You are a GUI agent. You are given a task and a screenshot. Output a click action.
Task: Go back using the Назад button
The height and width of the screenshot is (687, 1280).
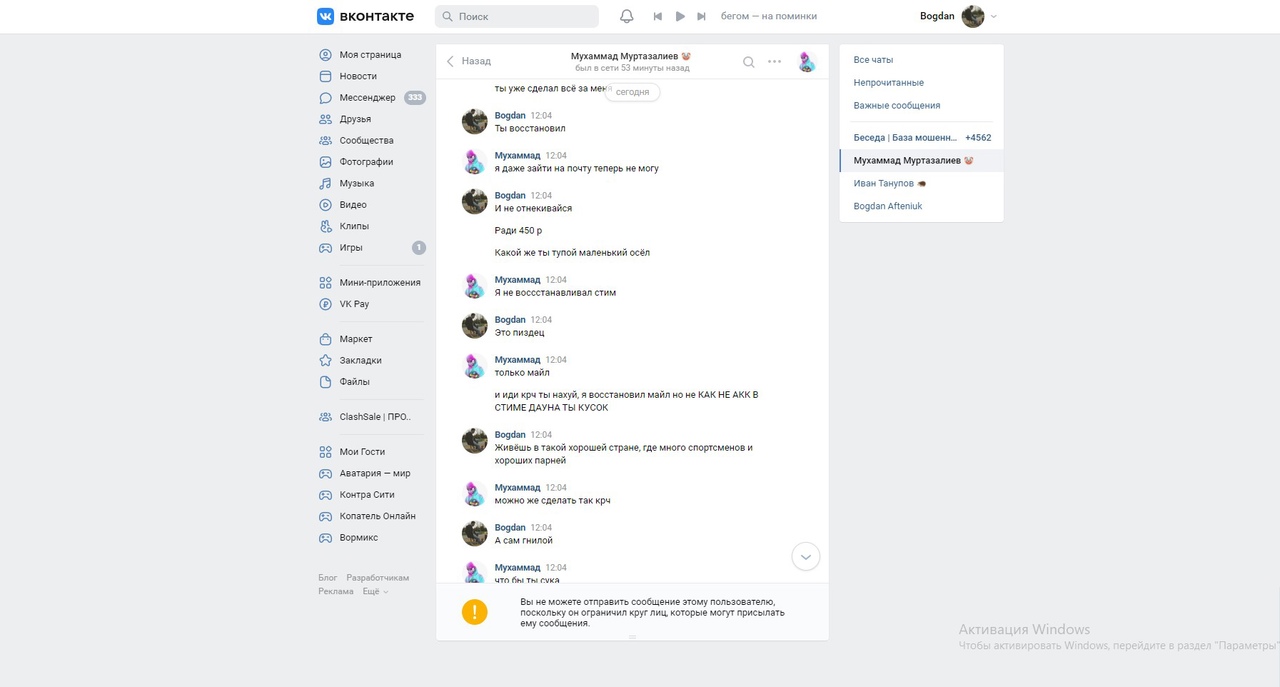(469, 61)
